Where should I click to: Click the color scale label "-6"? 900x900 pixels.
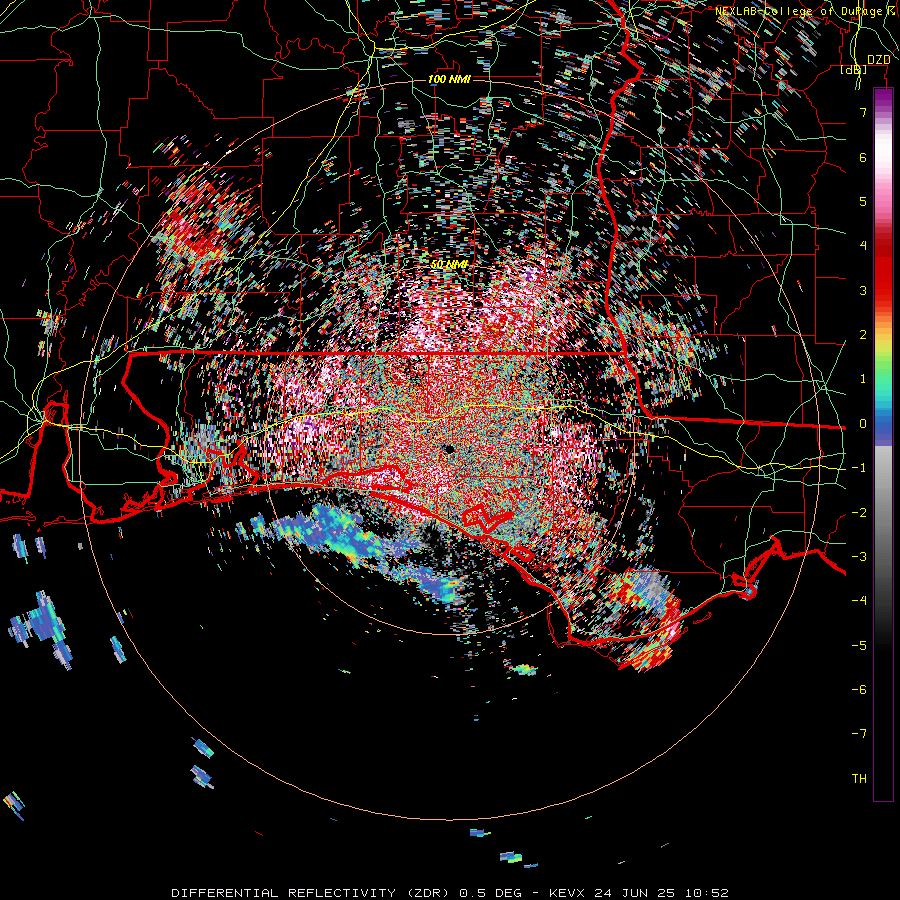click(x=859, y=690)
